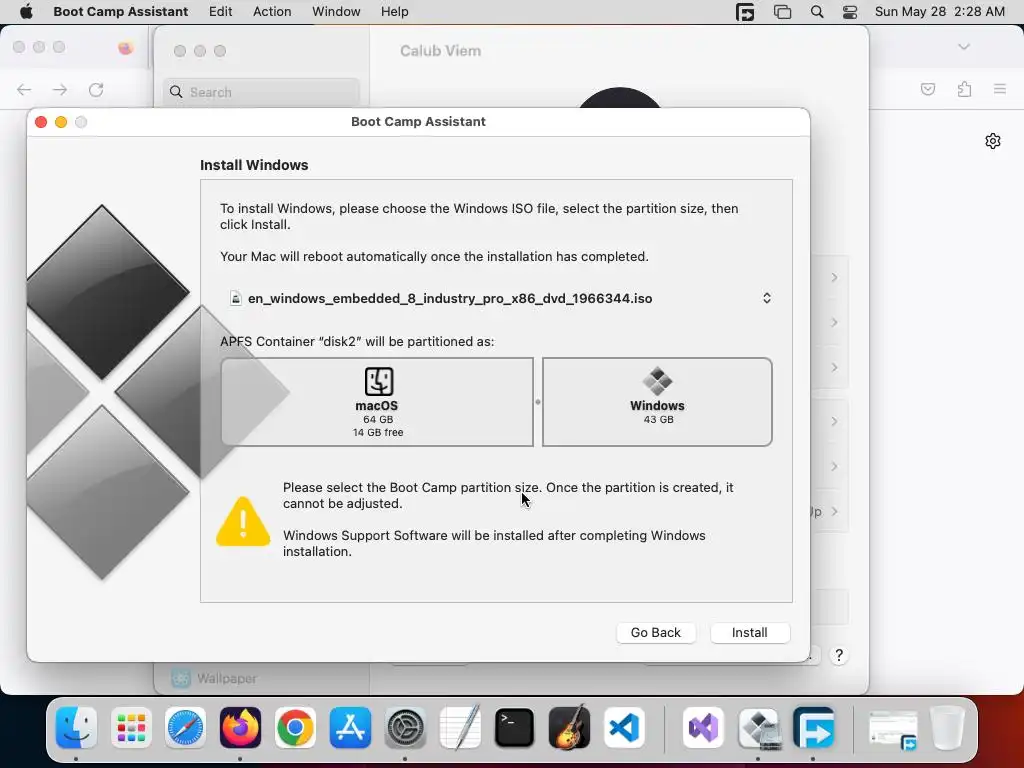Viewport: 1024px width, 768px height.
Task: Open Firefox hamburger menu
Action: [1000, 89]
